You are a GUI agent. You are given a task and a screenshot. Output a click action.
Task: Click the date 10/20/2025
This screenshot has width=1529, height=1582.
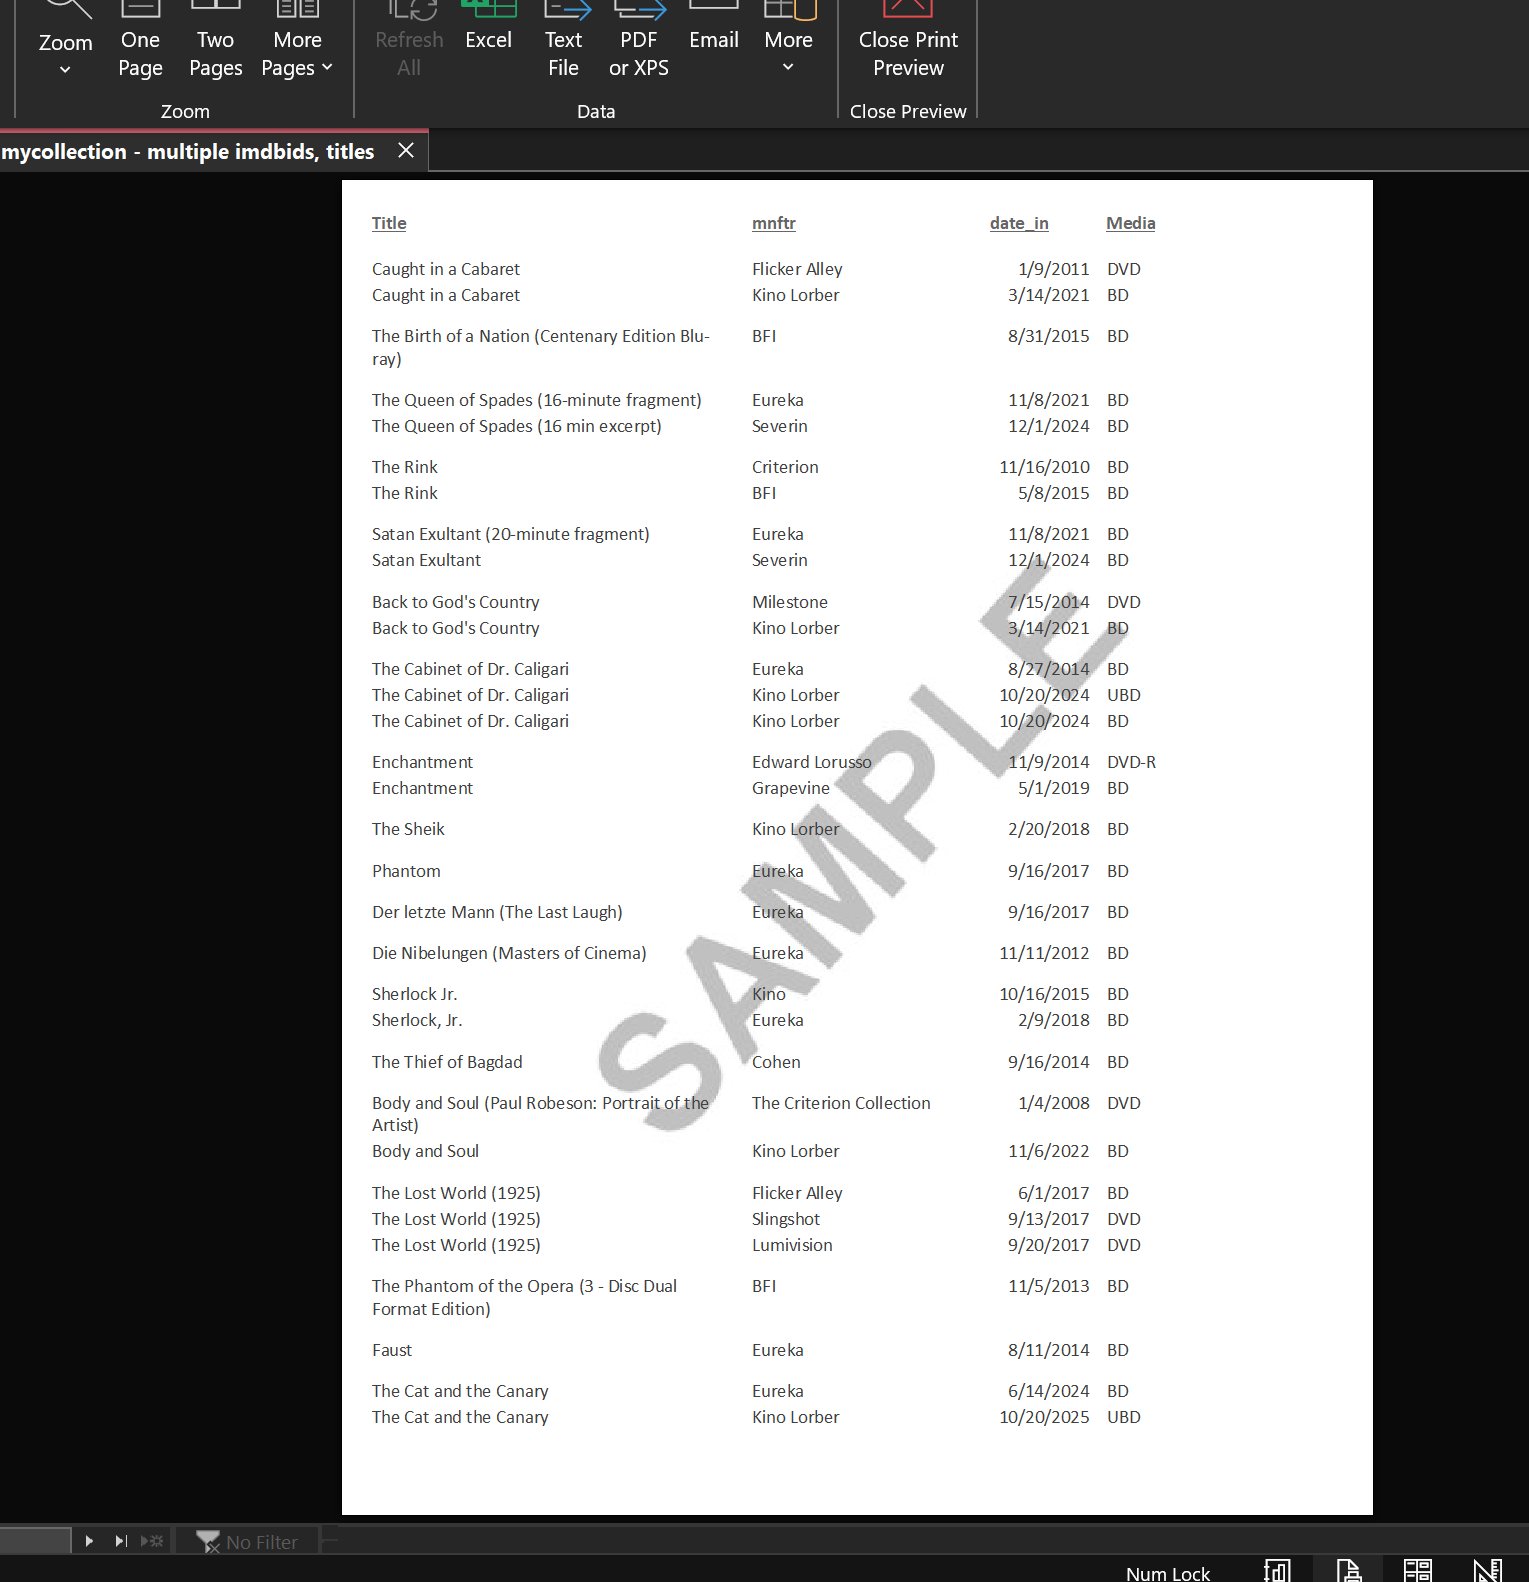point(1044,1417)
